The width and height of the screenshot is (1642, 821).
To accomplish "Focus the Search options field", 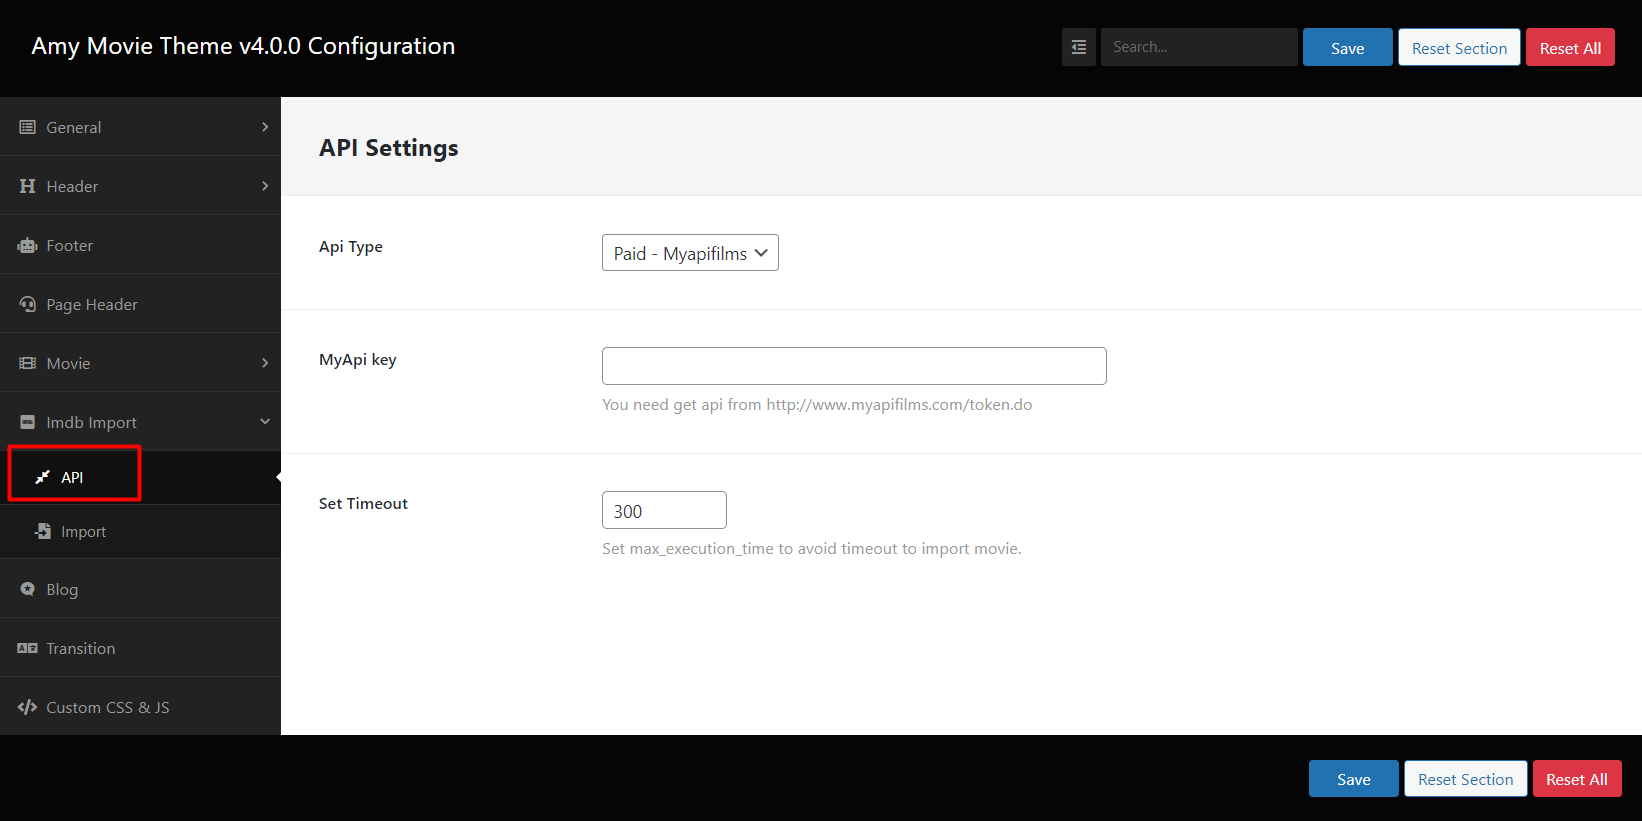I will tap(1199, 47).
